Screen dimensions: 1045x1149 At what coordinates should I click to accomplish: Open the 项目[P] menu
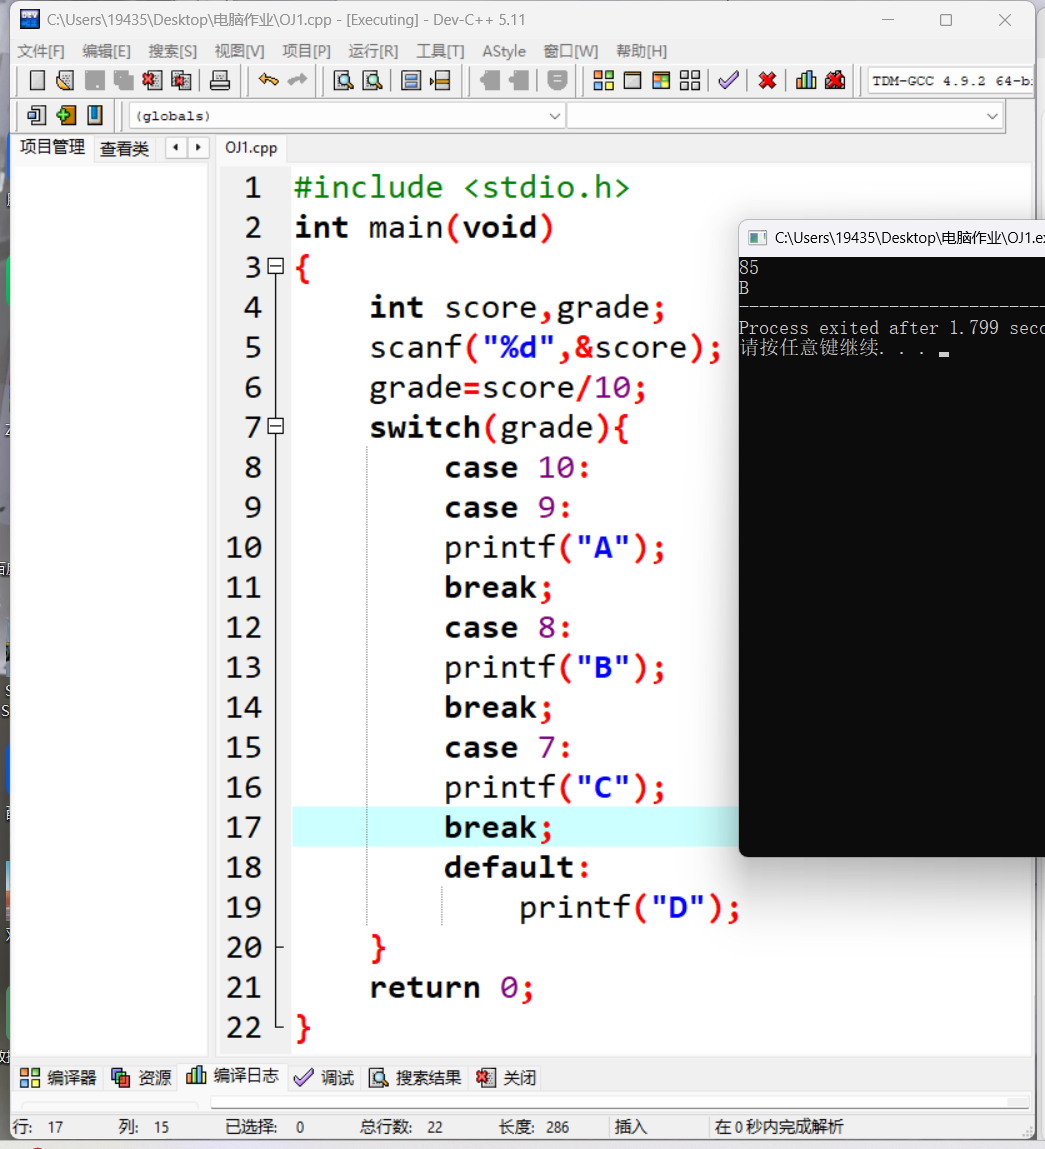306,51
